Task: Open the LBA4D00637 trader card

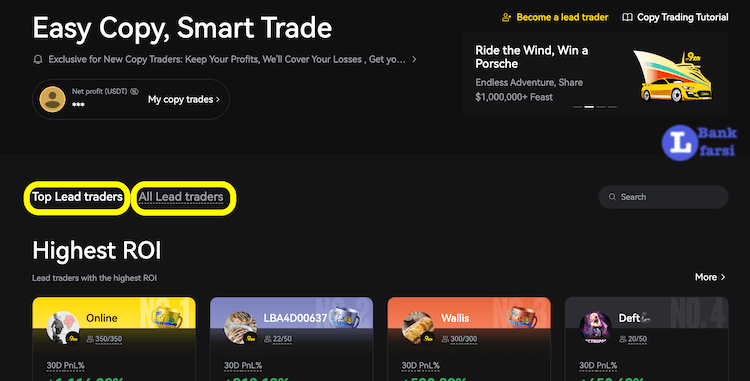Action: [291, 339]
